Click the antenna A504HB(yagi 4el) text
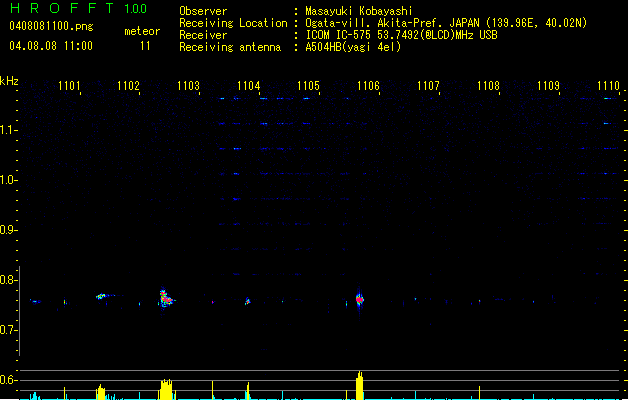629x400 pixels. [353, 47]
